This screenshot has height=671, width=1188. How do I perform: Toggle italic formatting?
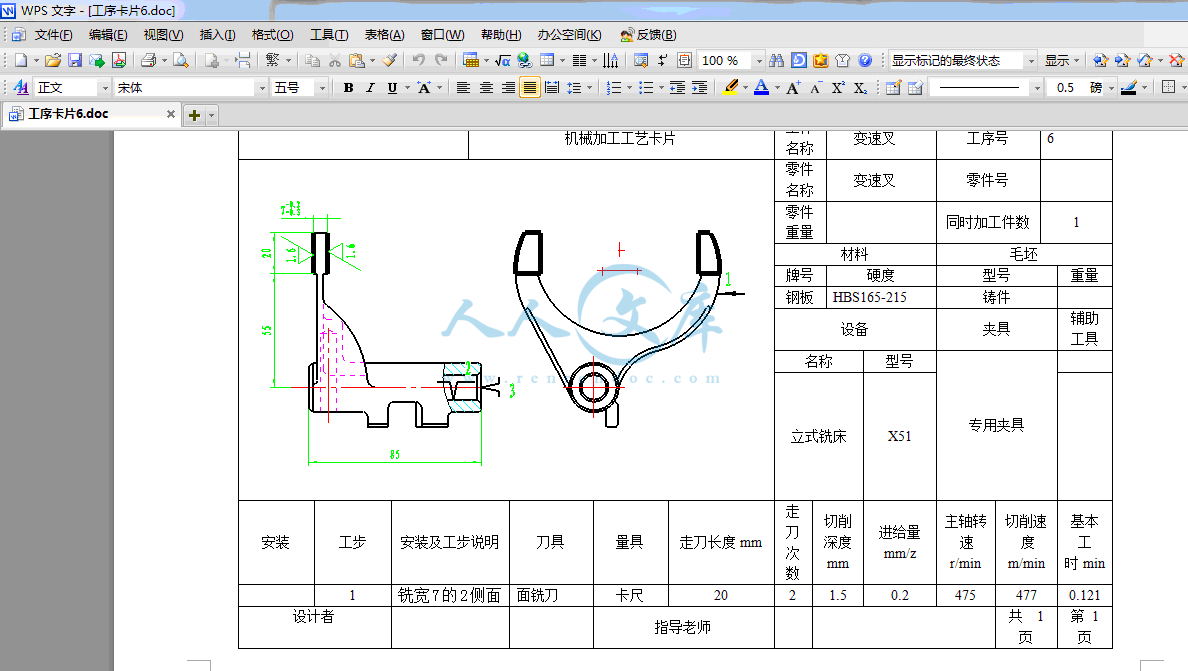370,88
